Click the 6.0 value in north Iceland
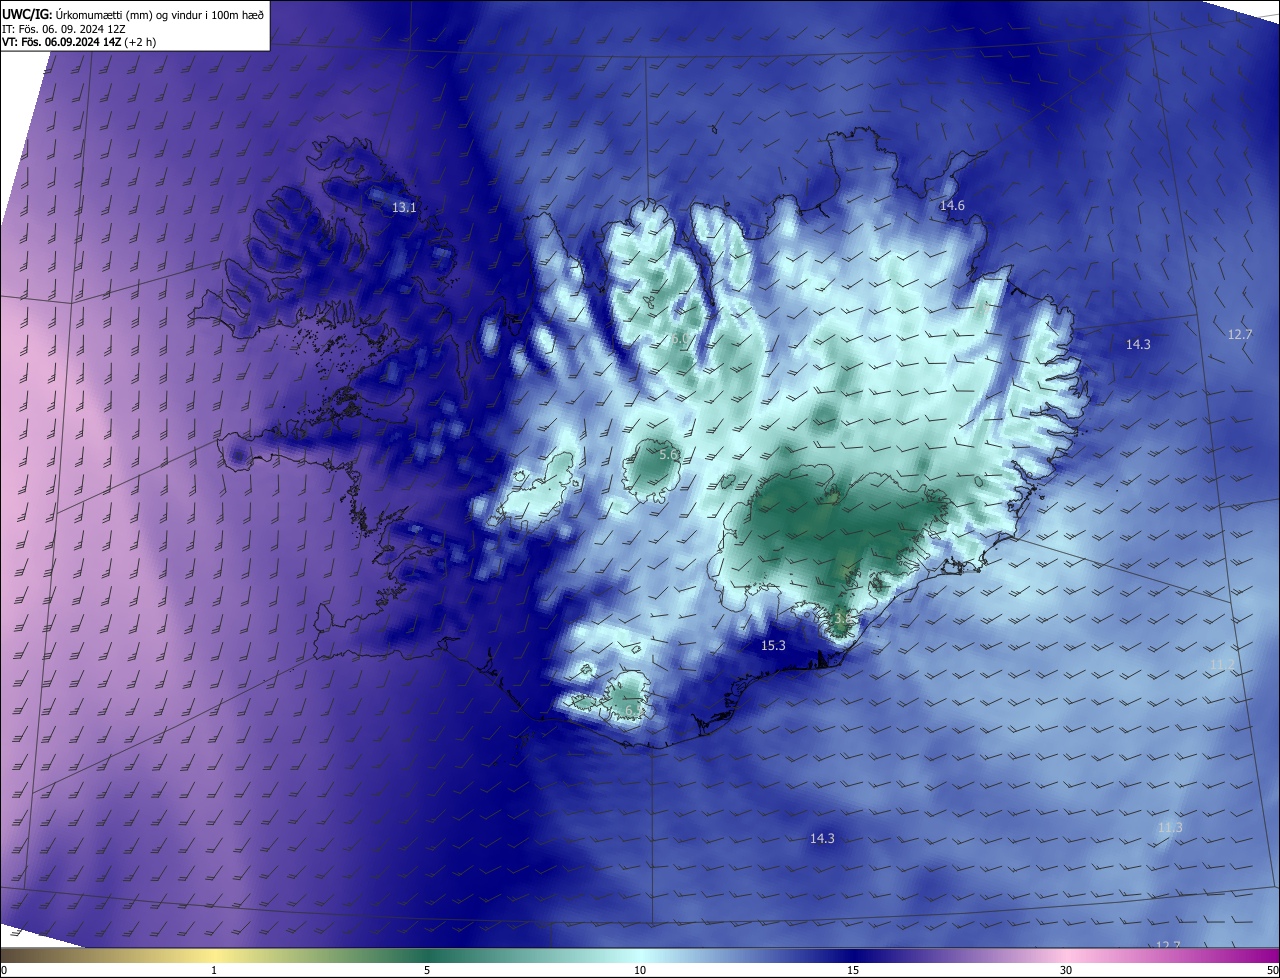Screen dimensions: 1280x978 click(680, 339)
